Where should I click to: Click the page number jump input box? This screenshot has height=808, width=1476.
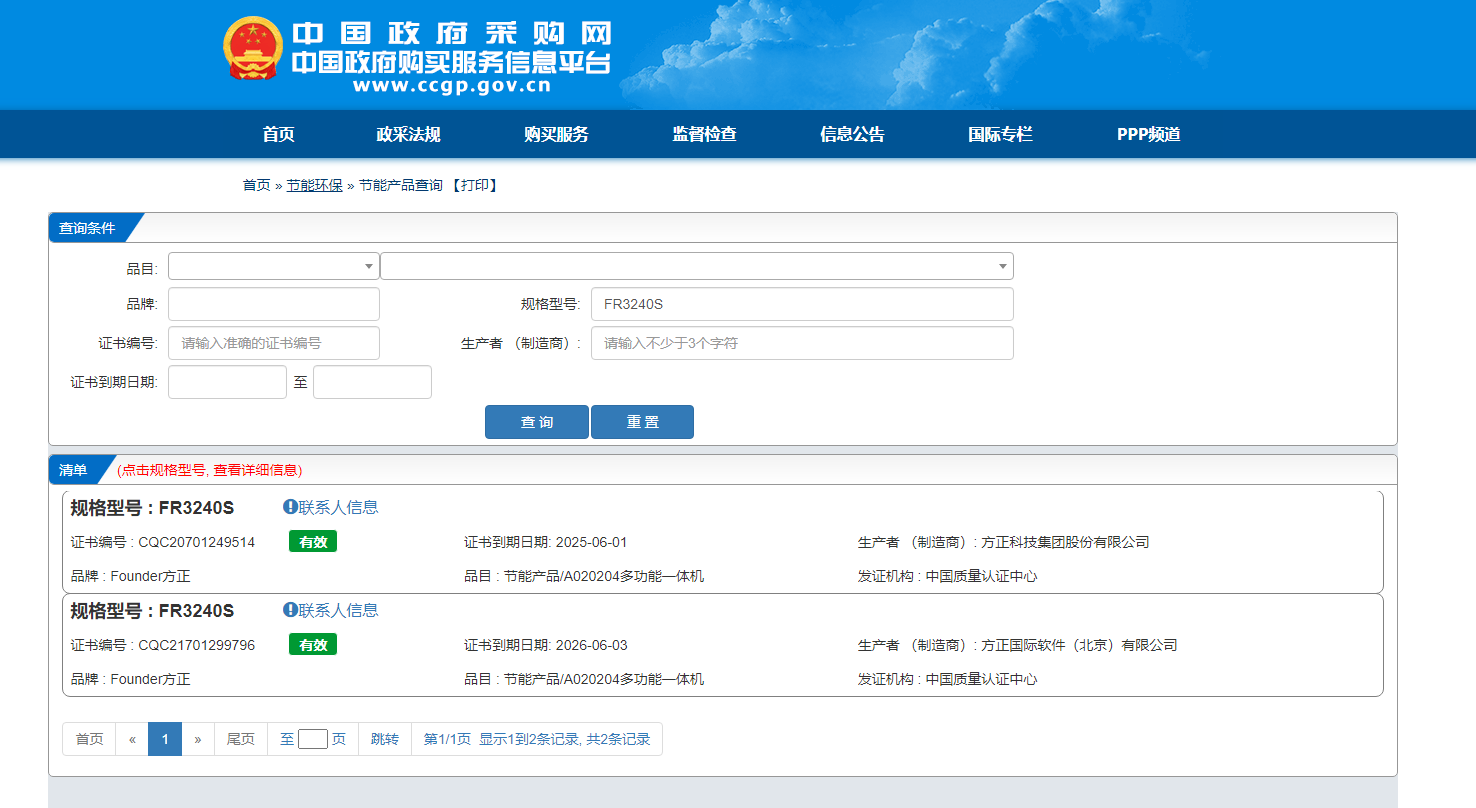(313, 739)
